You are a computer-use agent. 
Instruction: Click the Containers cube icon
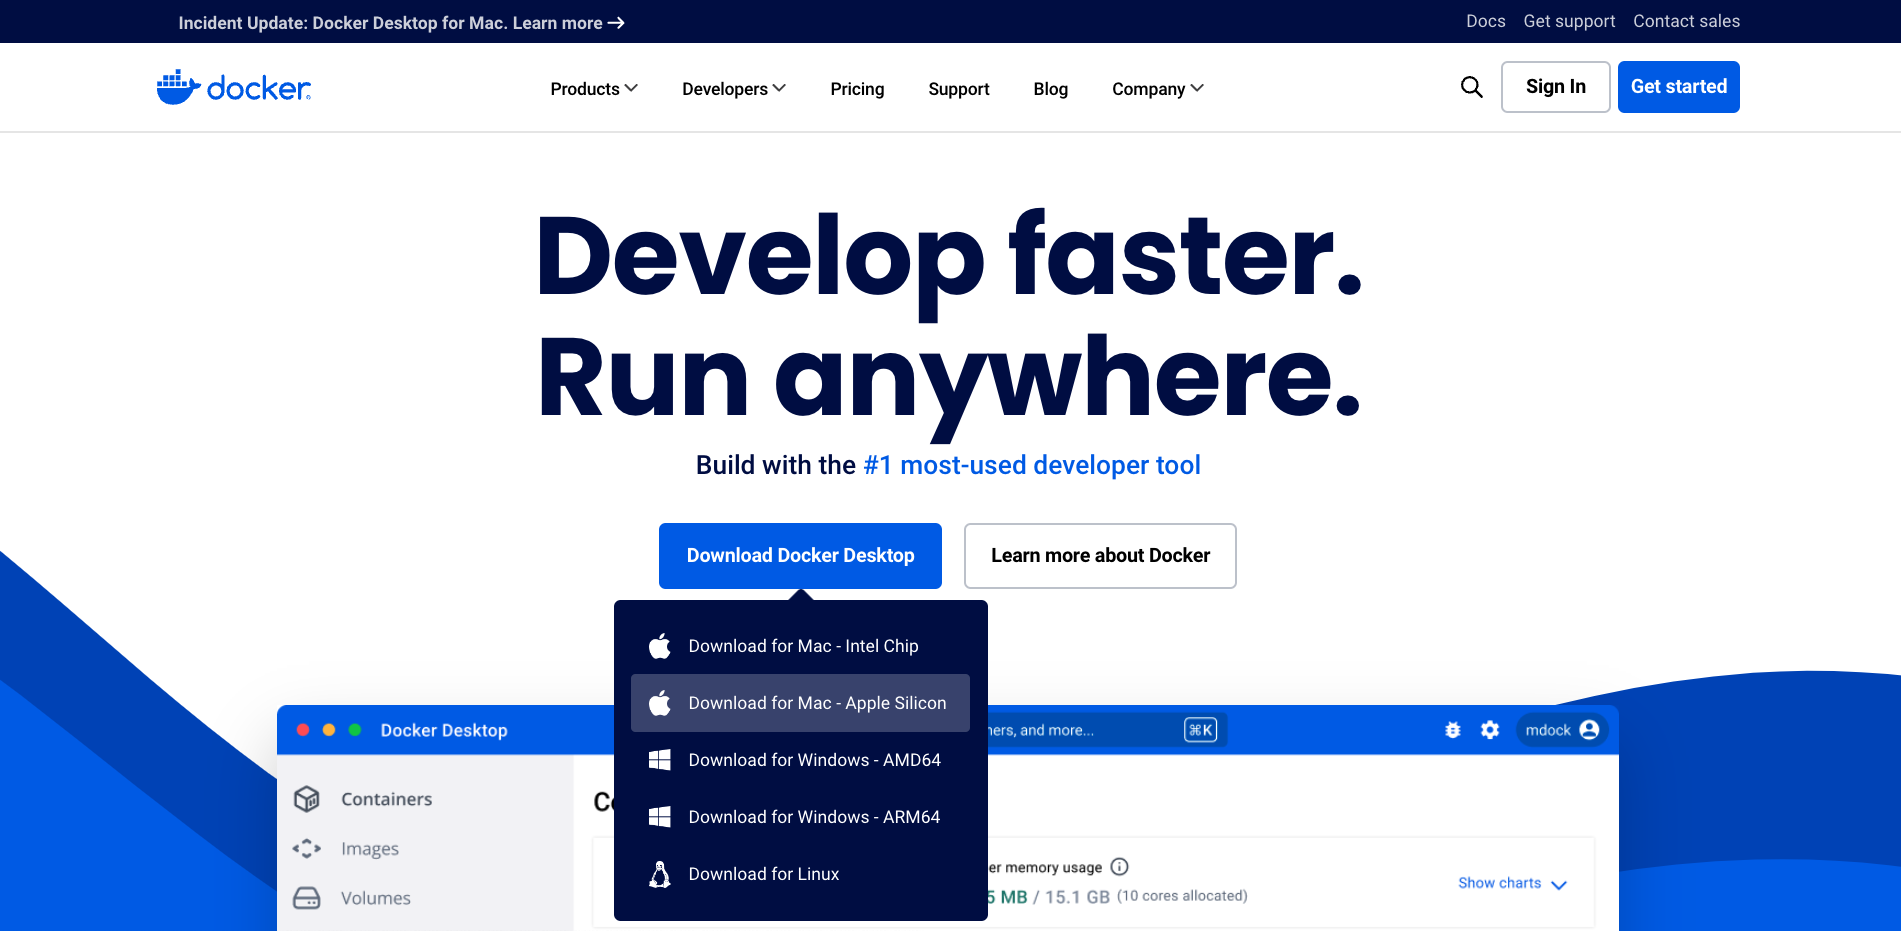click(307, 799)
